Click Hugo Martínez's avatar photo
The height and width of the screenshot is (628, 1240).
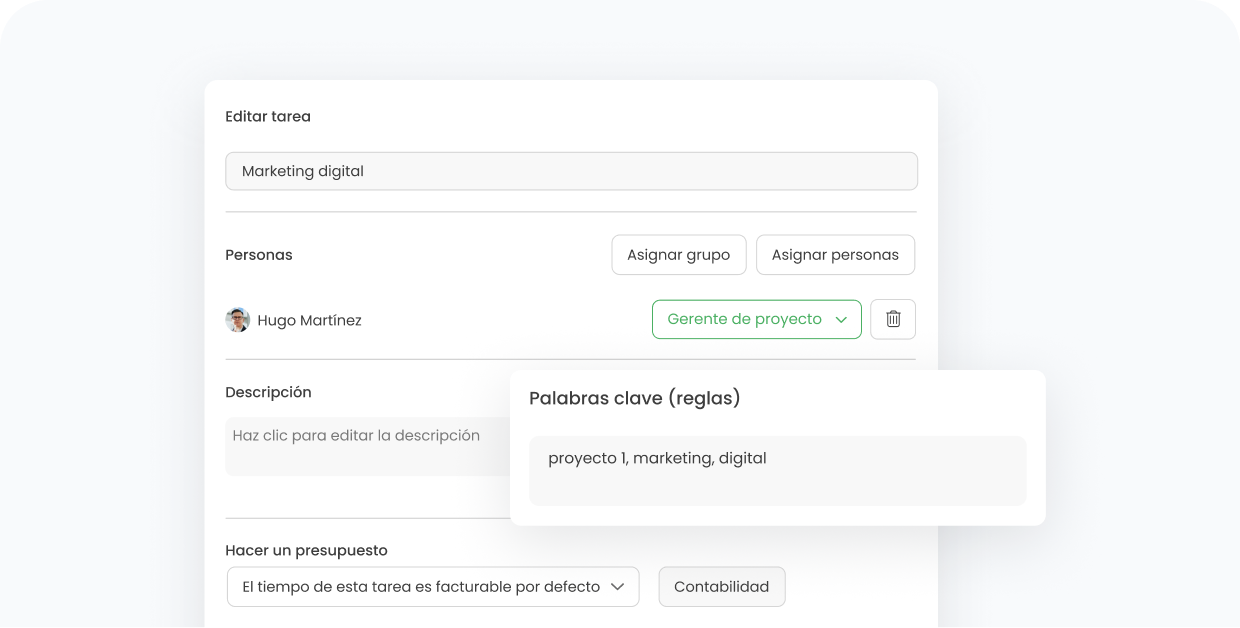coord(238,320)
